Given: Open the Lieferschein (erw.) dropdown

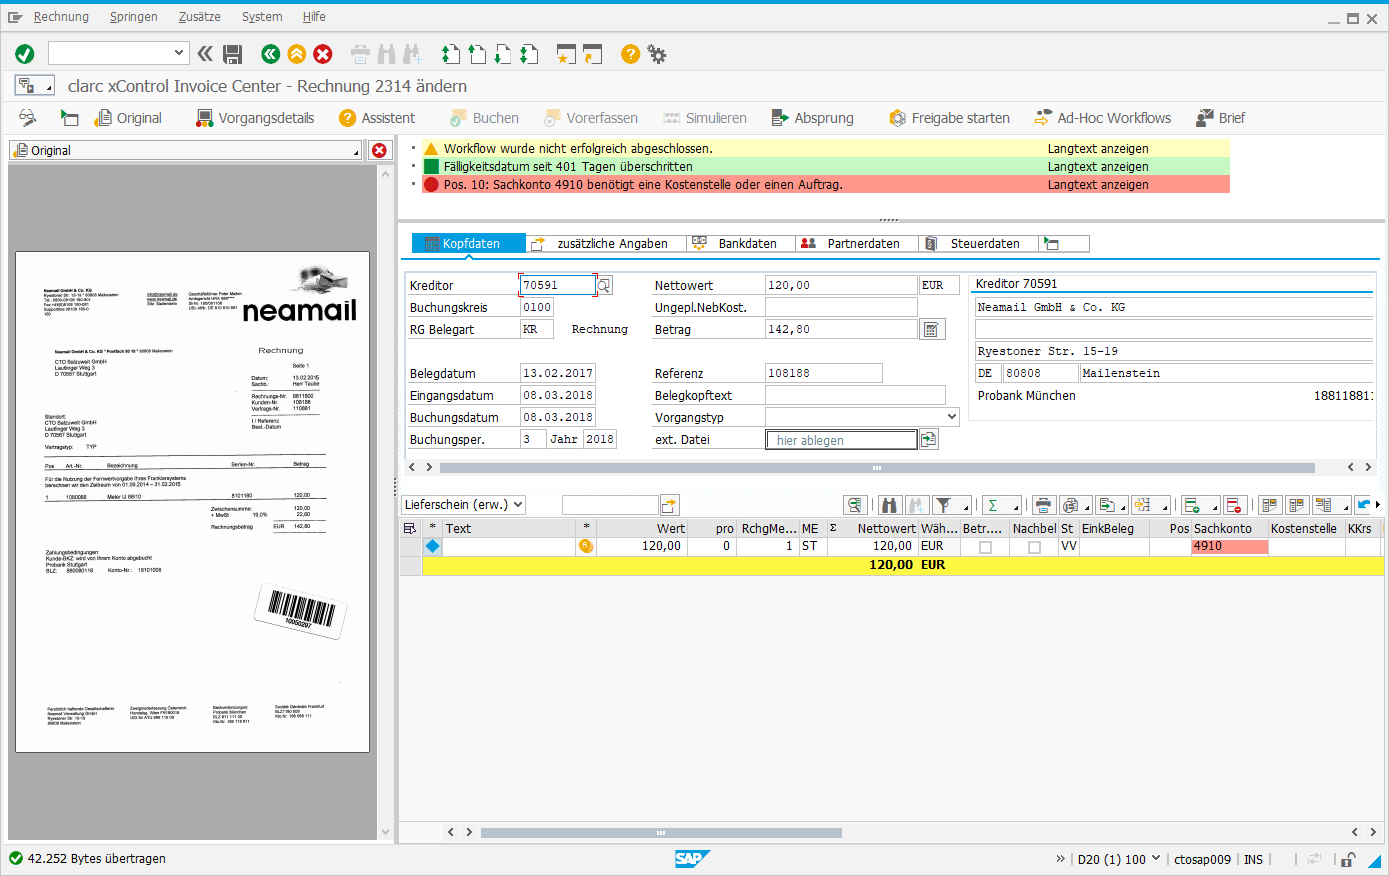Looking at the screenshot, I should tap(518, 505).
